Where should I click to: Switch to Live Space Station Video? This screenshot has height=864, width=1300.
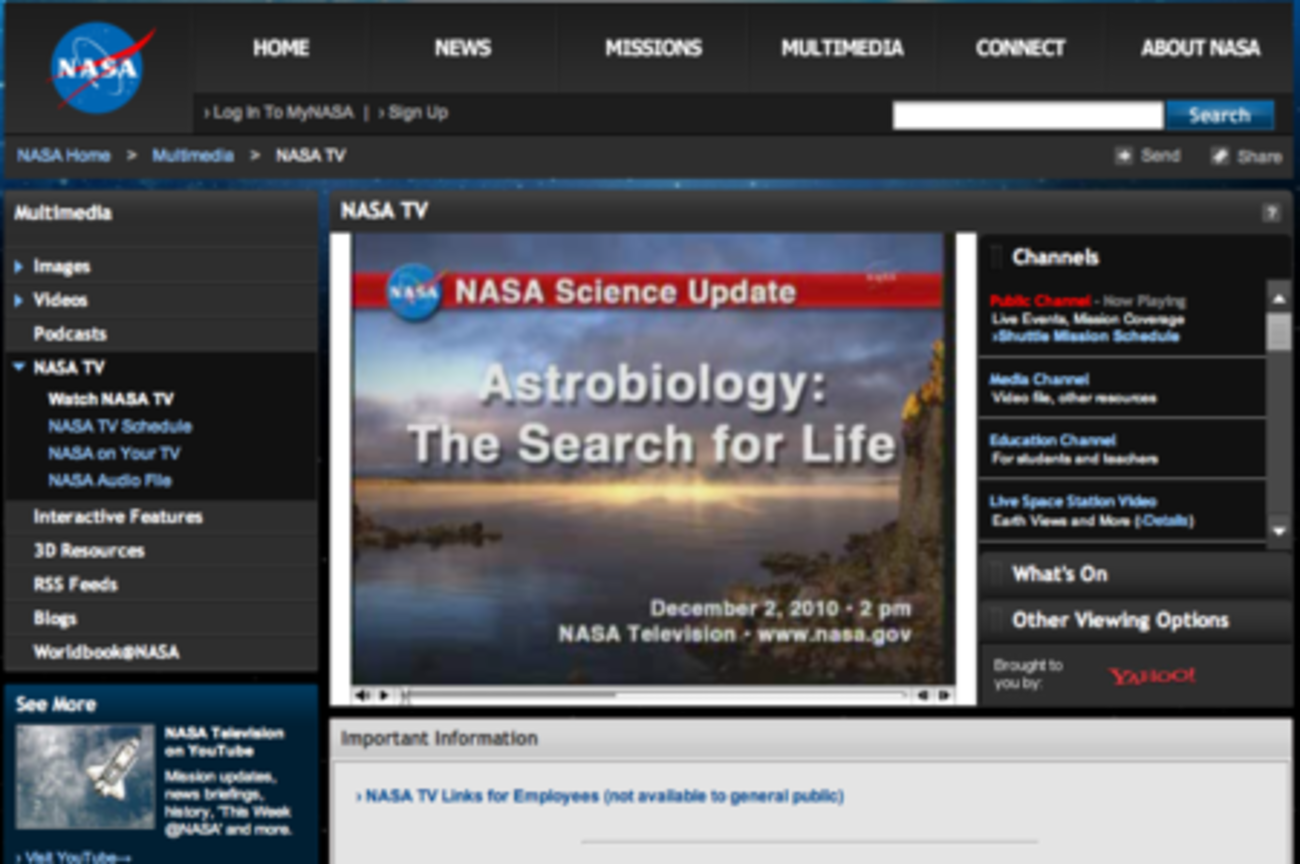coord(1073,501)
